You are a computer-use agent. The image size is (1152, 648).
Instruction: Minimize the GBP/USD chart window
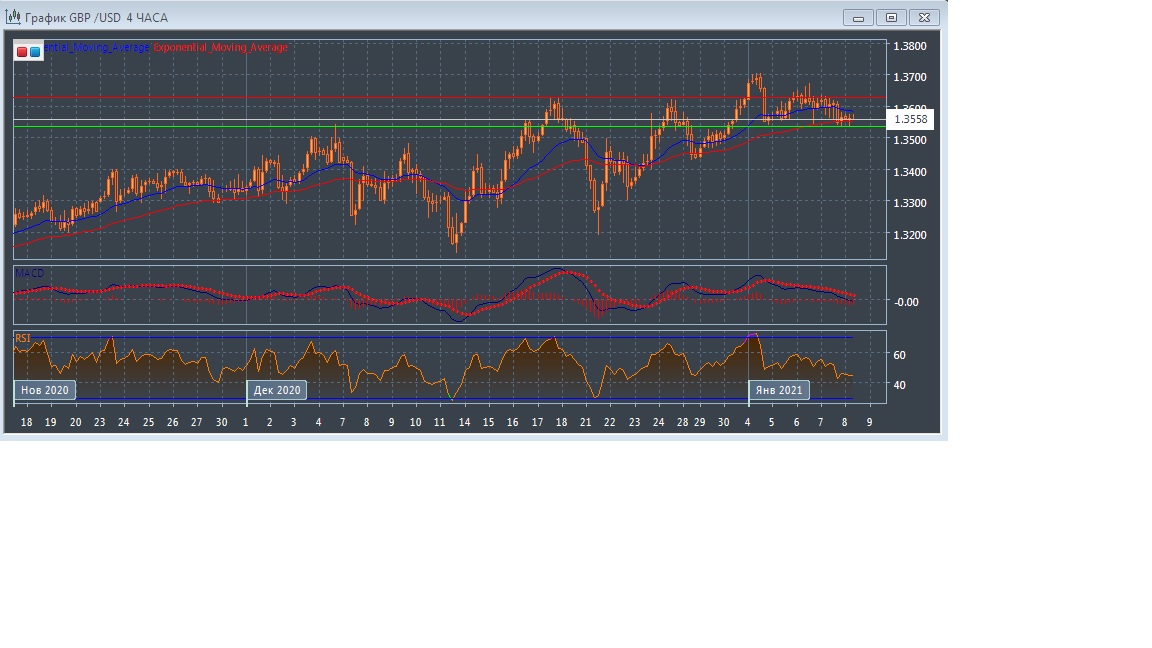click(858, 17)
